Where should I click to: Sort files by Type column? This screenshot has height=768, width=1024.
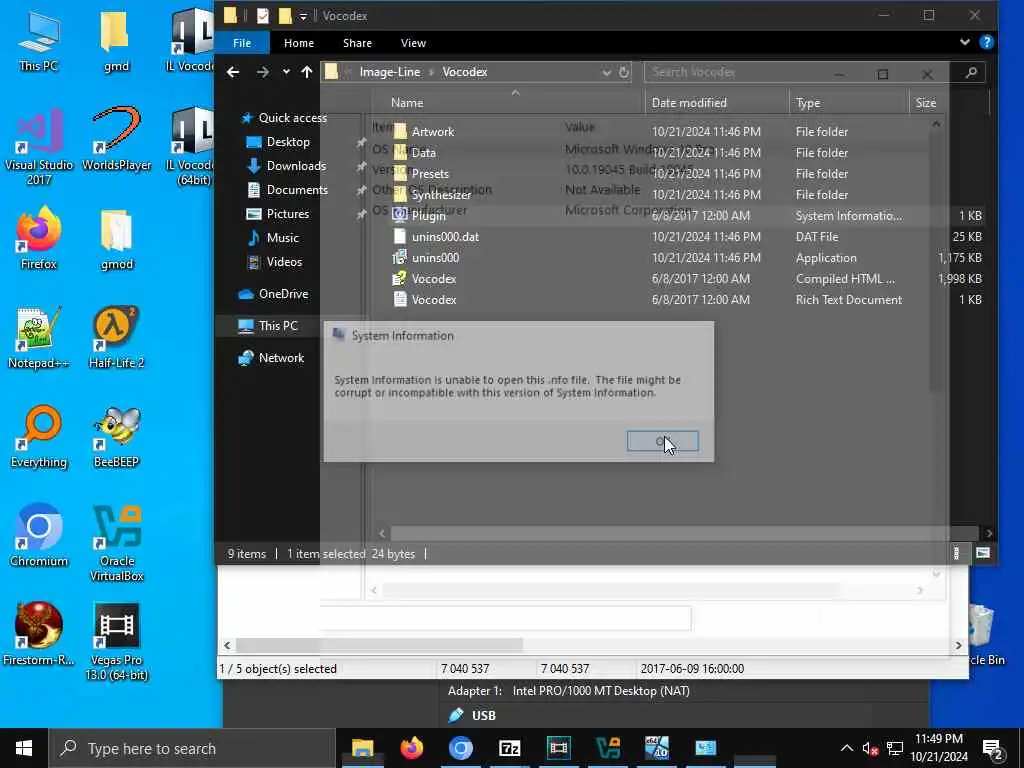[849, 103]
